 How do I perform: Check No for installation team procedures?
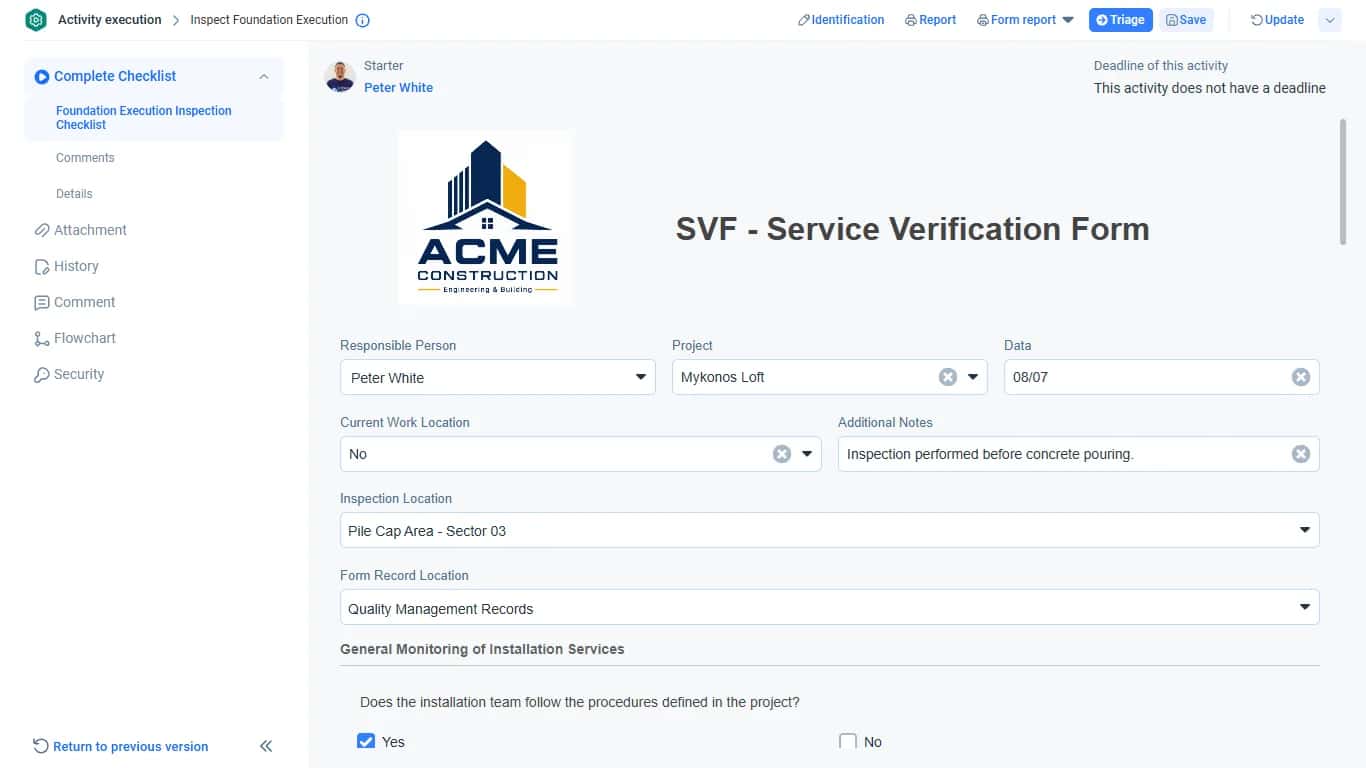click(x=848, y=741)
